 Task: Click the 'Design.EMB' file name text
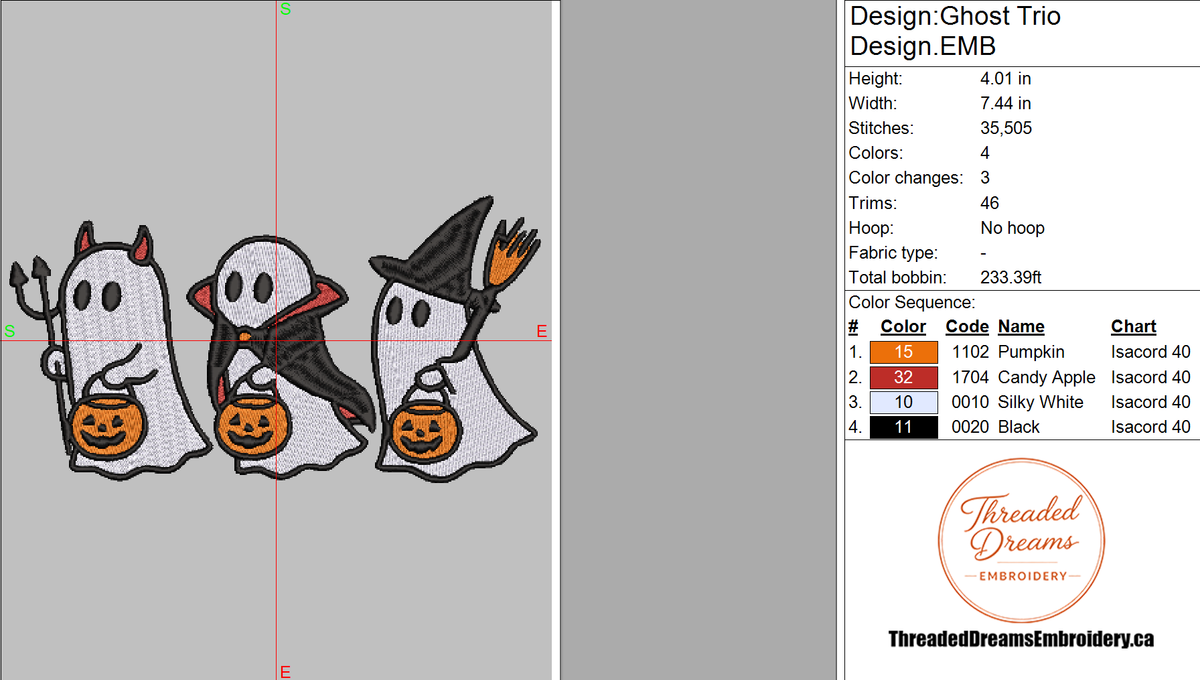[923, 47]
